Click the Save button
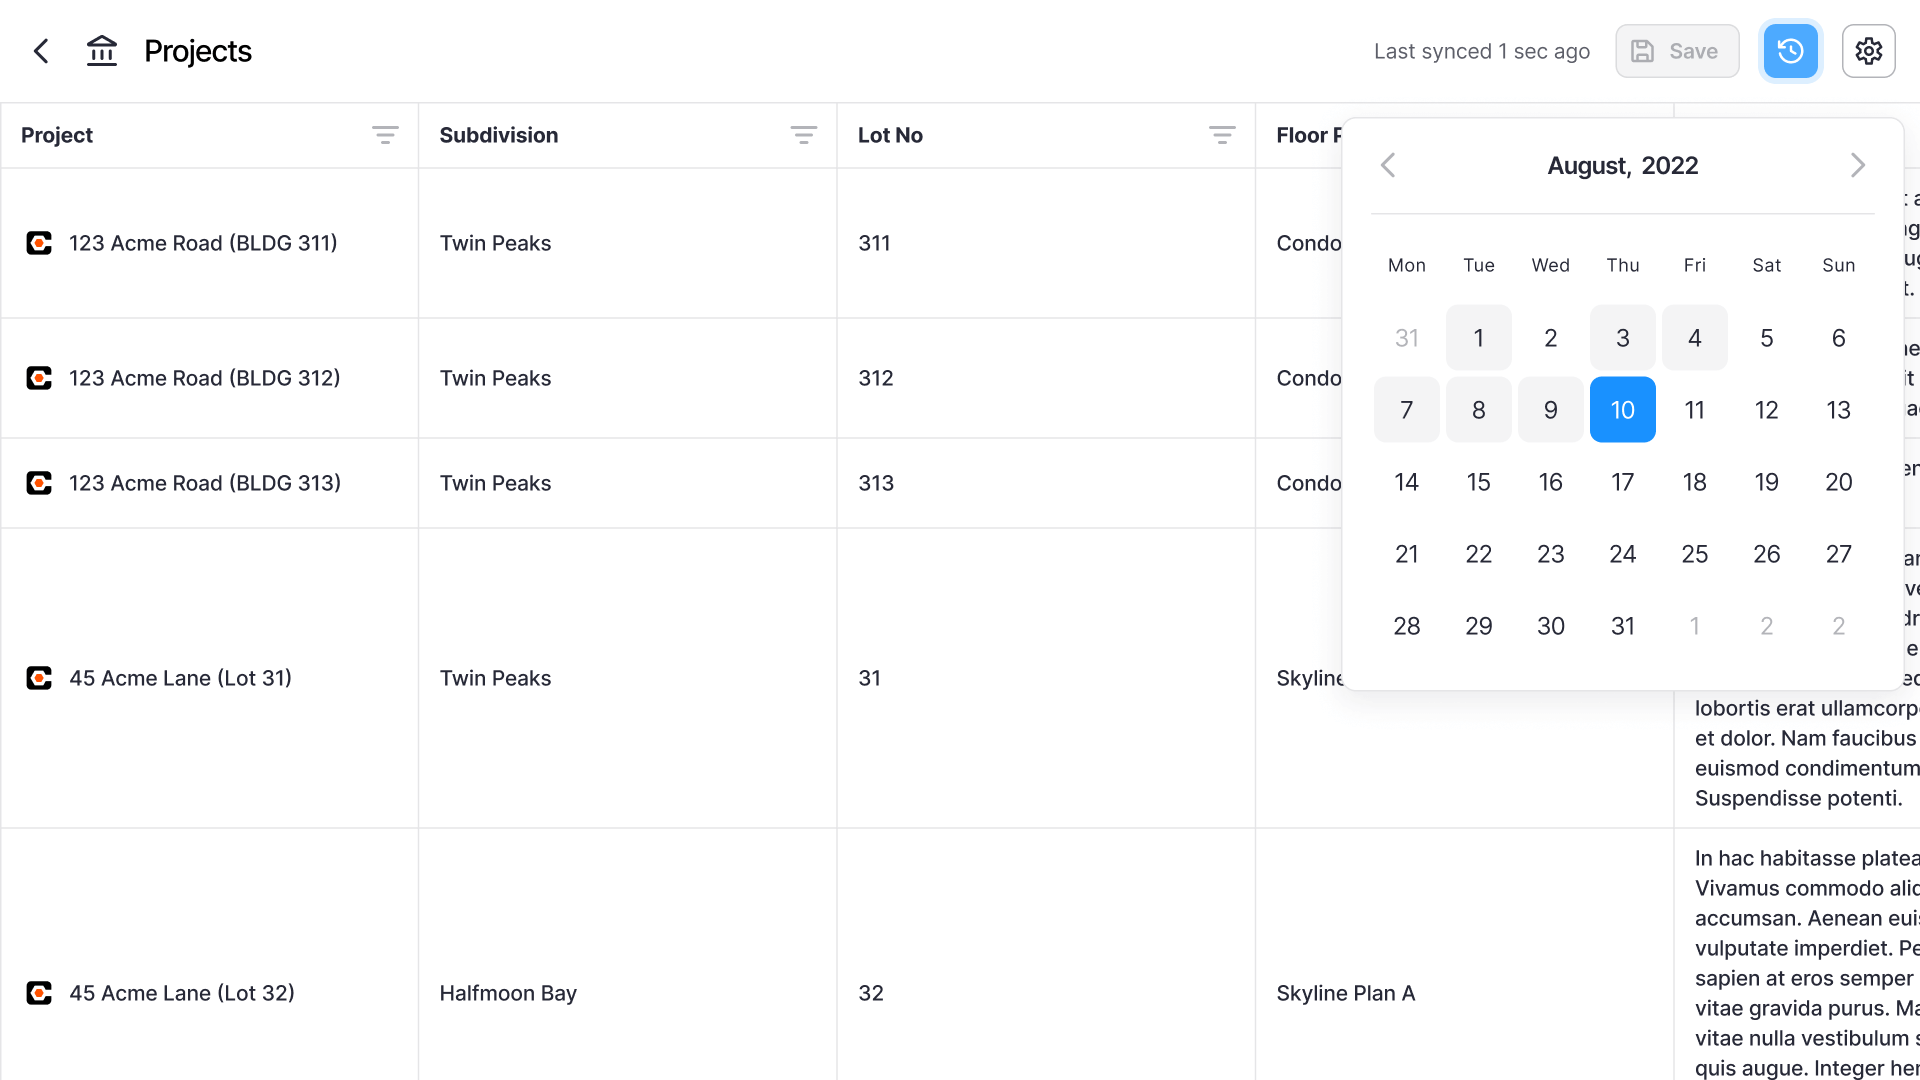 point(1677,51)
